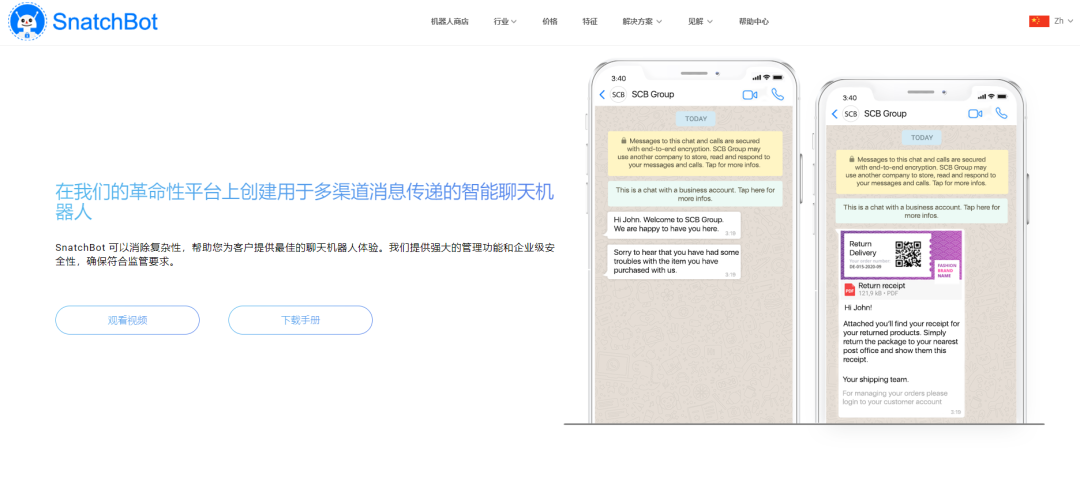Viewport: 1080px width, 496px height.
Task: Open the 特征 menu item
Action: (x=590, y=21)
